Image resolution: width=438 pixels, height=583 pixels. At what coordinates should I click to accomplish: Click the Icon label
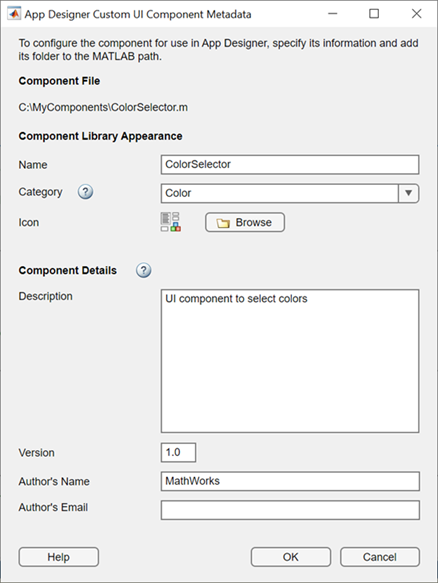pos(29,222)
